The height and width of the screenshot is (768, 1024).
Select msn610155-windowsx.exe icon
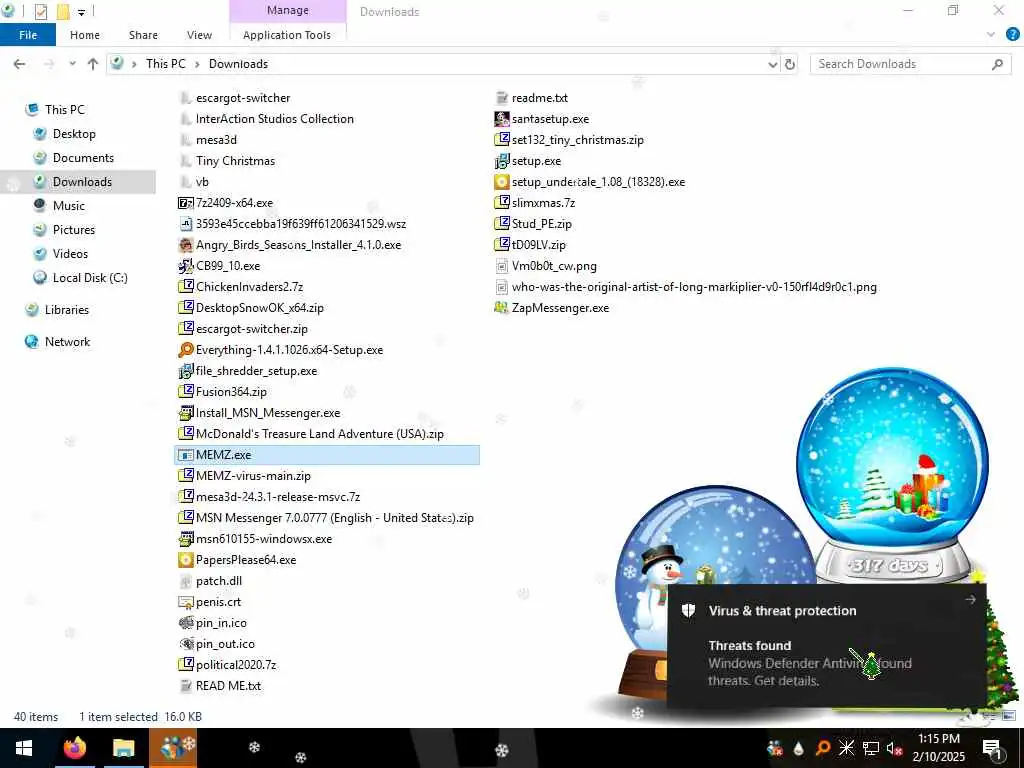tap(185, 539)
